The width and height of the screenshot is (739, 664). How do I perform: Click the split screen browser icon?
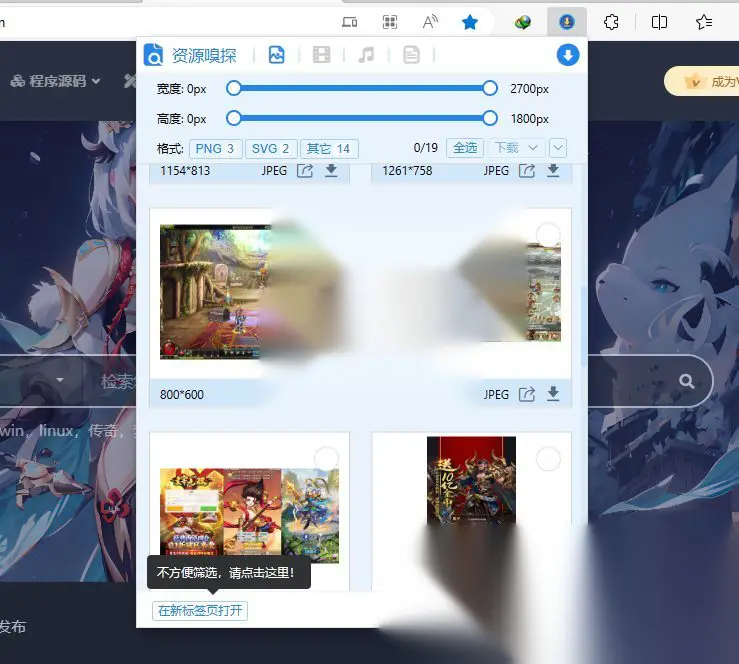[659, 22]
